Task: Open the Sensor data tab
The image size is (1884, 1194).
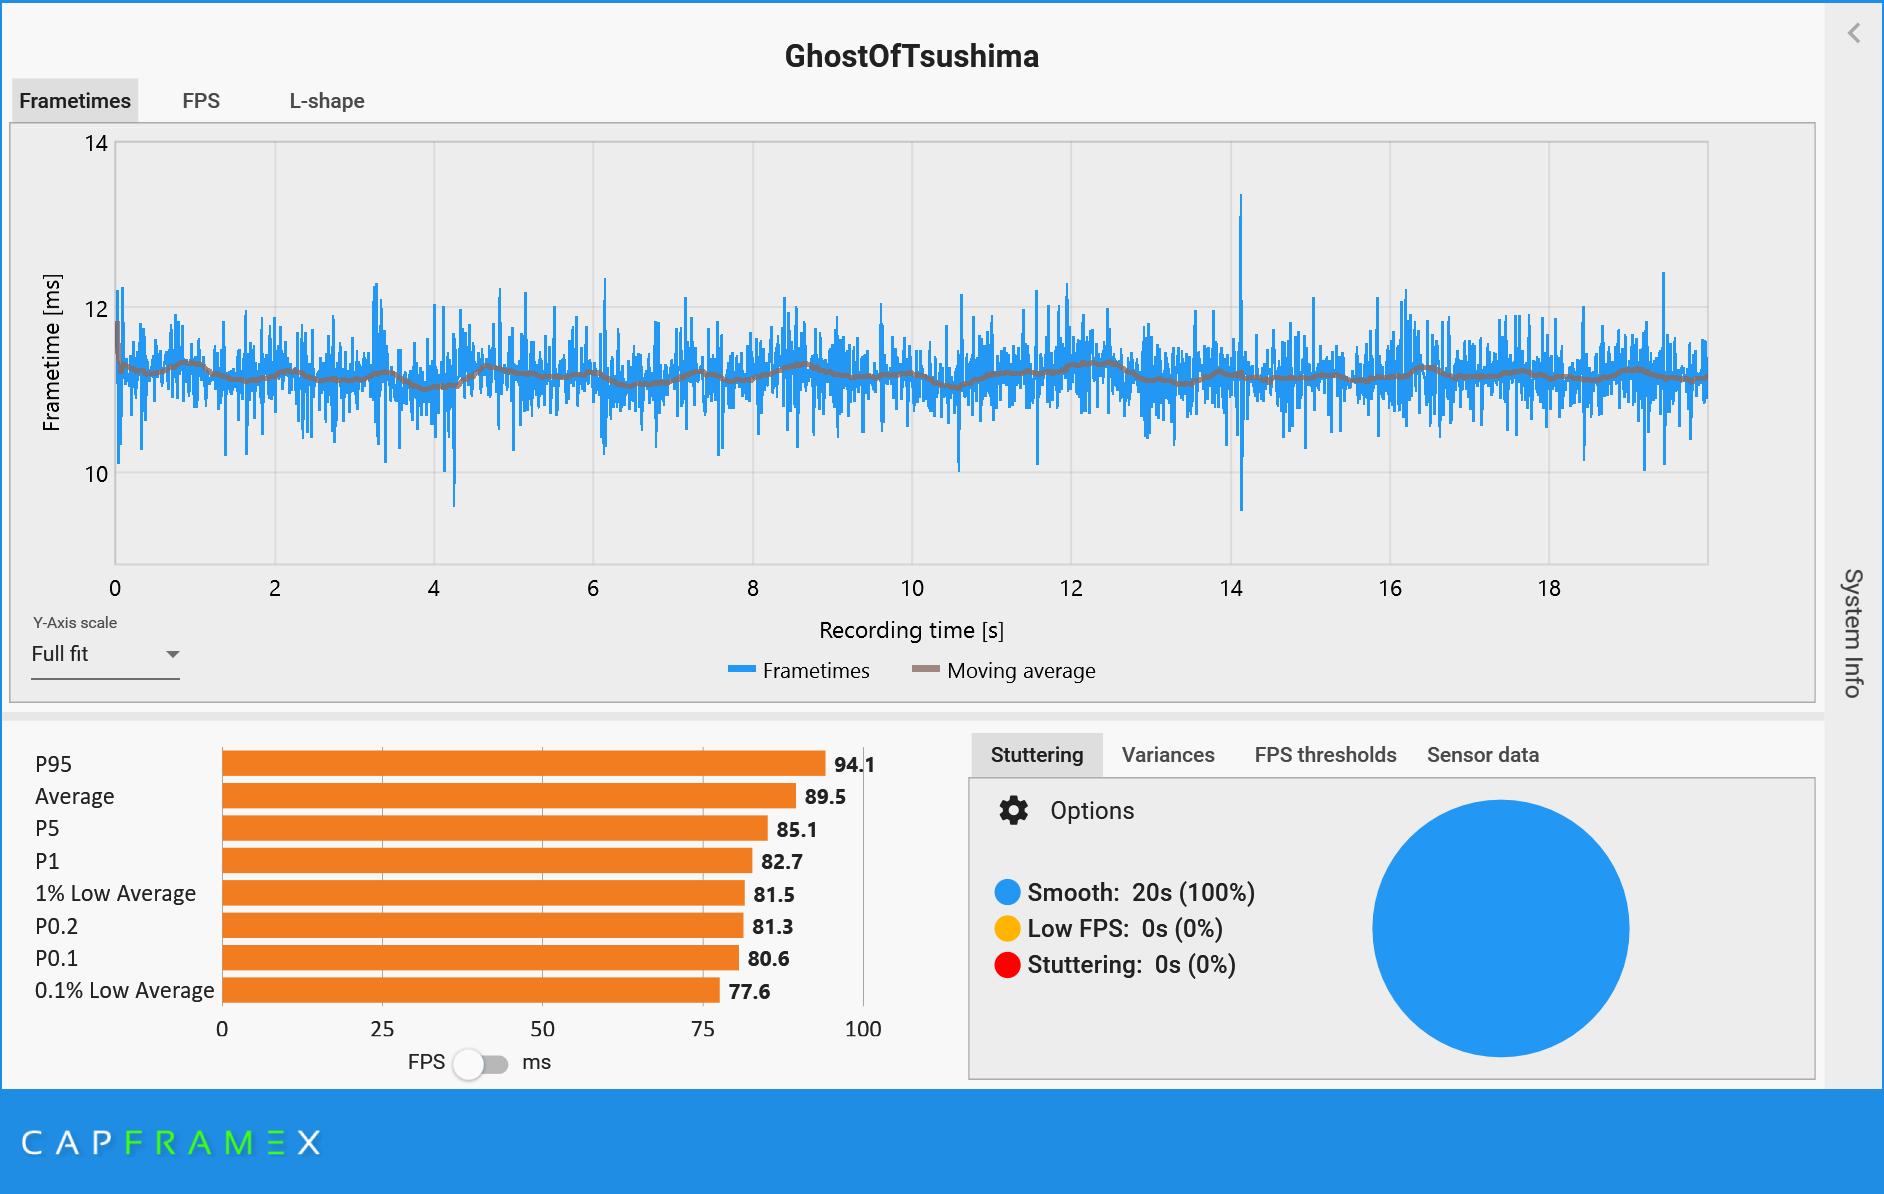Action: pos(1483,755)
